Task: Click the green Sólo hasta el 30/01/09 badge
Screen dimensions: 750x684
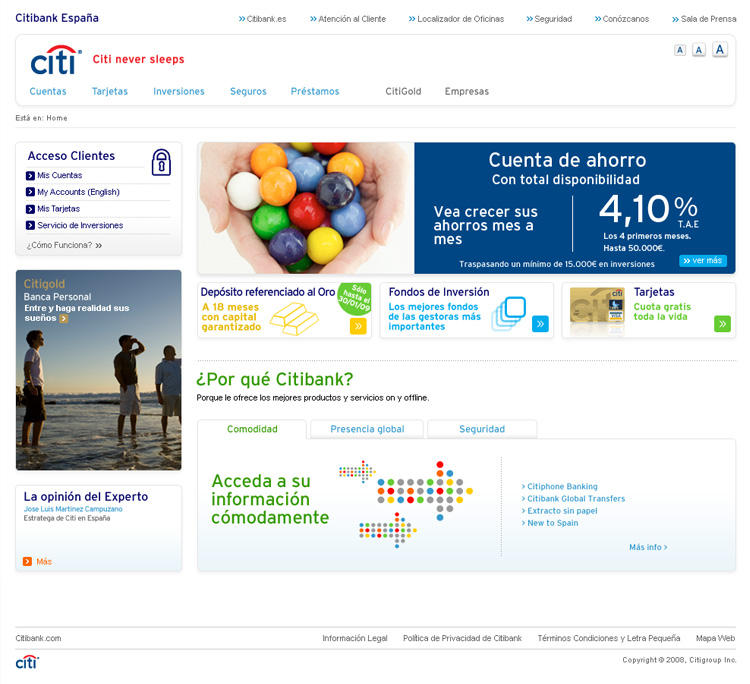Action: pyautogui.click(x=354, y=298)
